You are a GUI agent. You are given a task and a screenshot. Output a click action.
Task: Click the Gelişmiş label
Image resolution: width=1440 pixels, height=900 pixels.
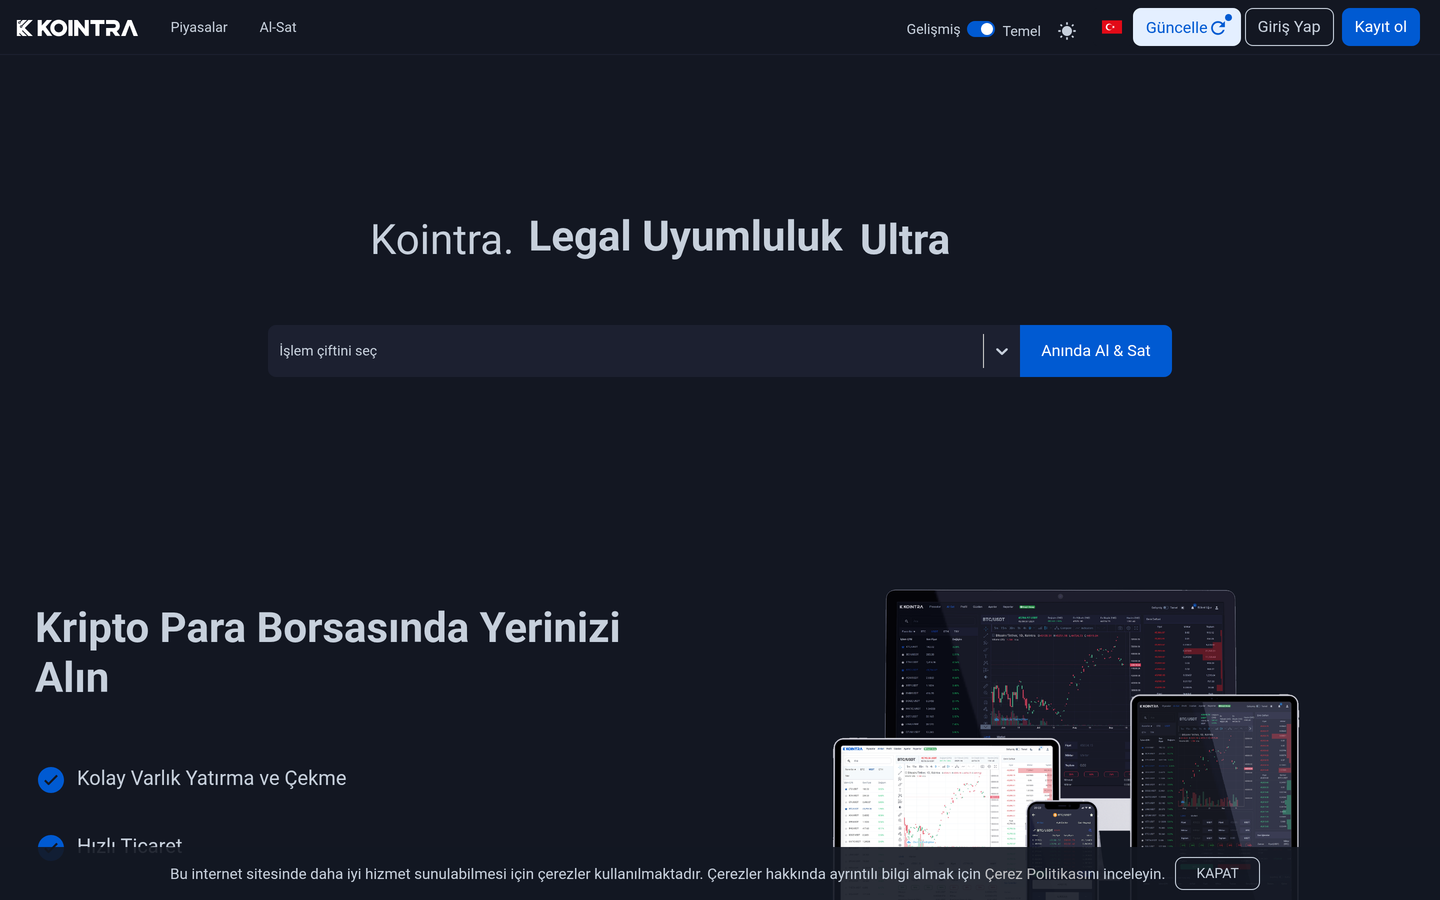[933, 30]
